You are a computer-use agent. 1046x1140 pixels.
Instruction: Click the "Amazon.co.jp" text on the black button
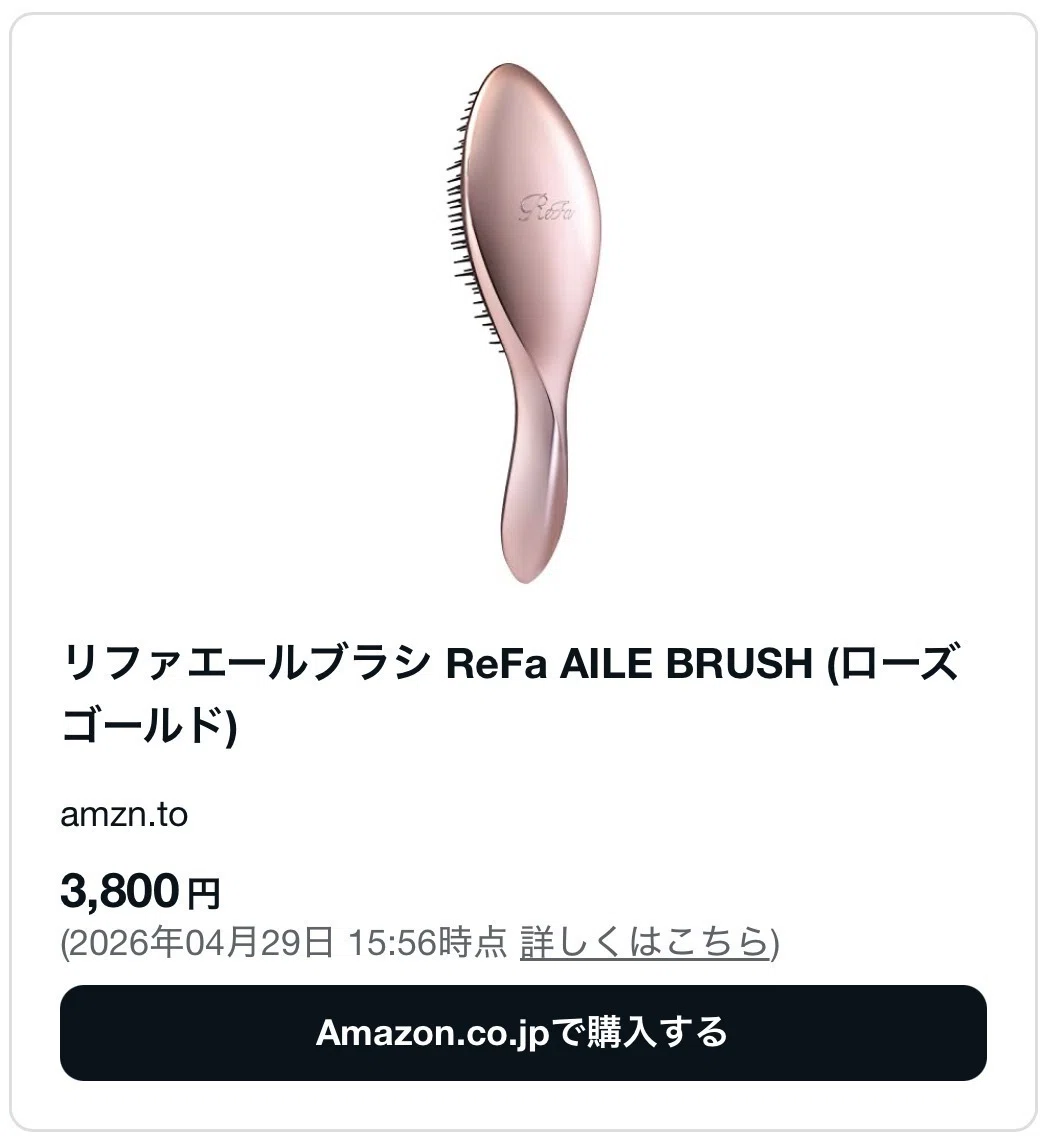pyautogui.click(x=433, y=1033)
